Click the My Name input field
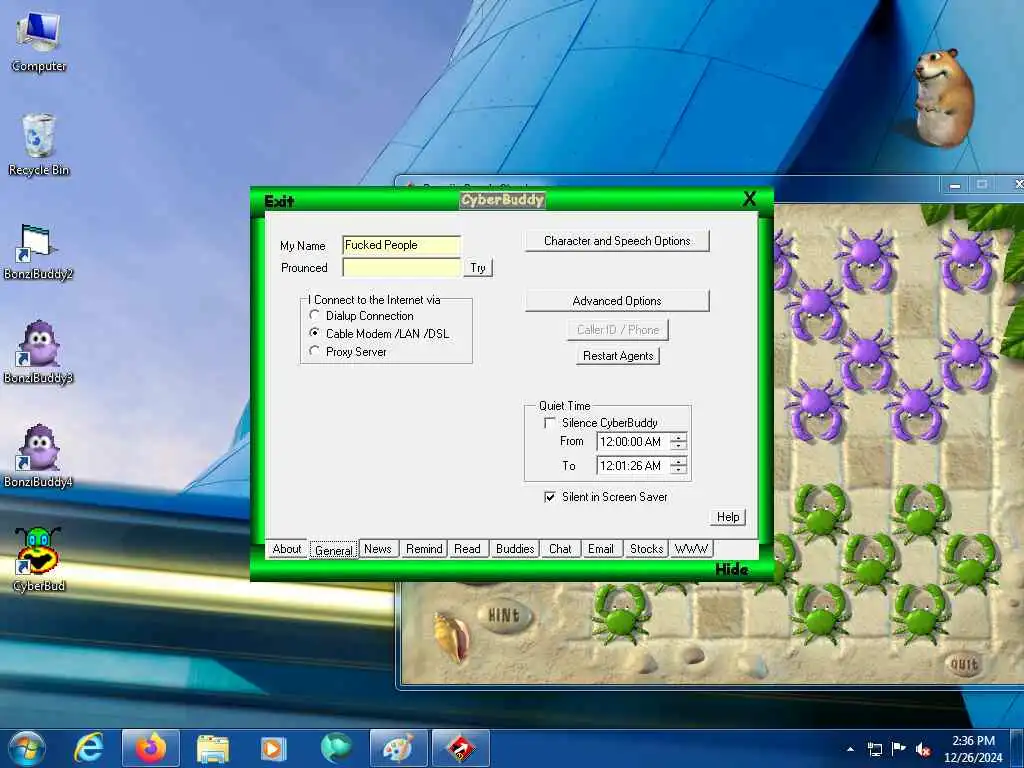Screen dimensions: 1024x768 [402, 245]
